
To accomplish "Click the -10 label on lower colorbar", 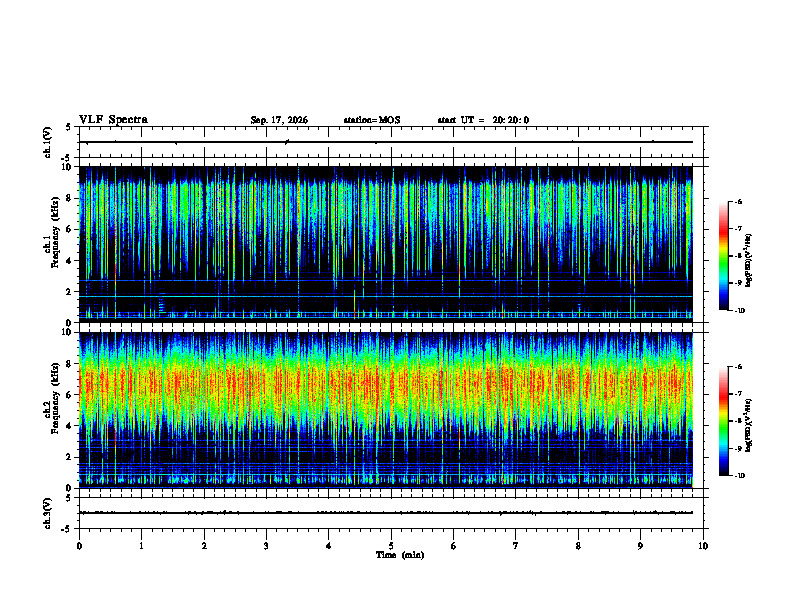I will [740, 475].
